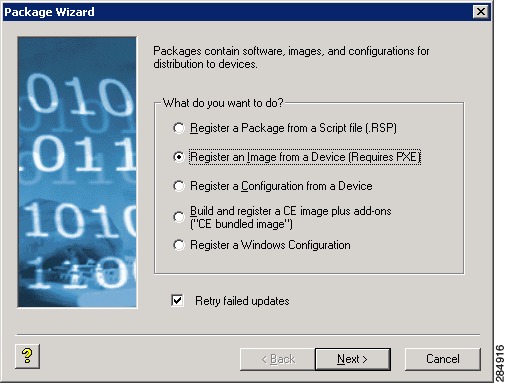Click the disabled Back button
This screenshot has width=507, height=384.
pos(278,359)
